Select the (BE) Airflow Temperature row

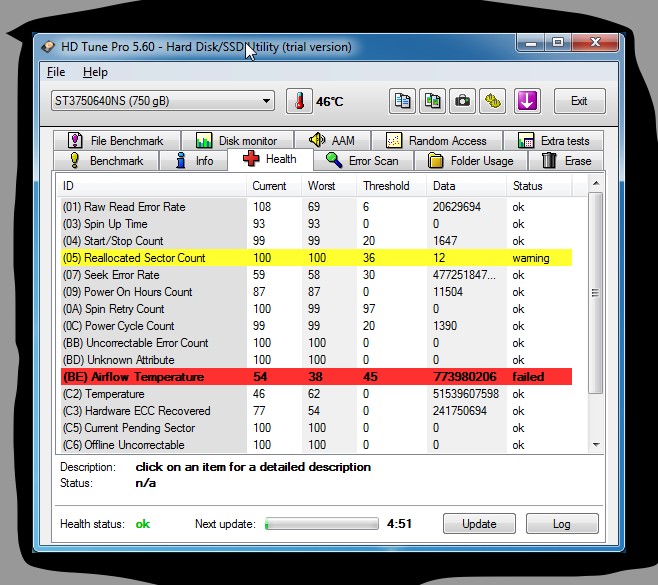316,377
